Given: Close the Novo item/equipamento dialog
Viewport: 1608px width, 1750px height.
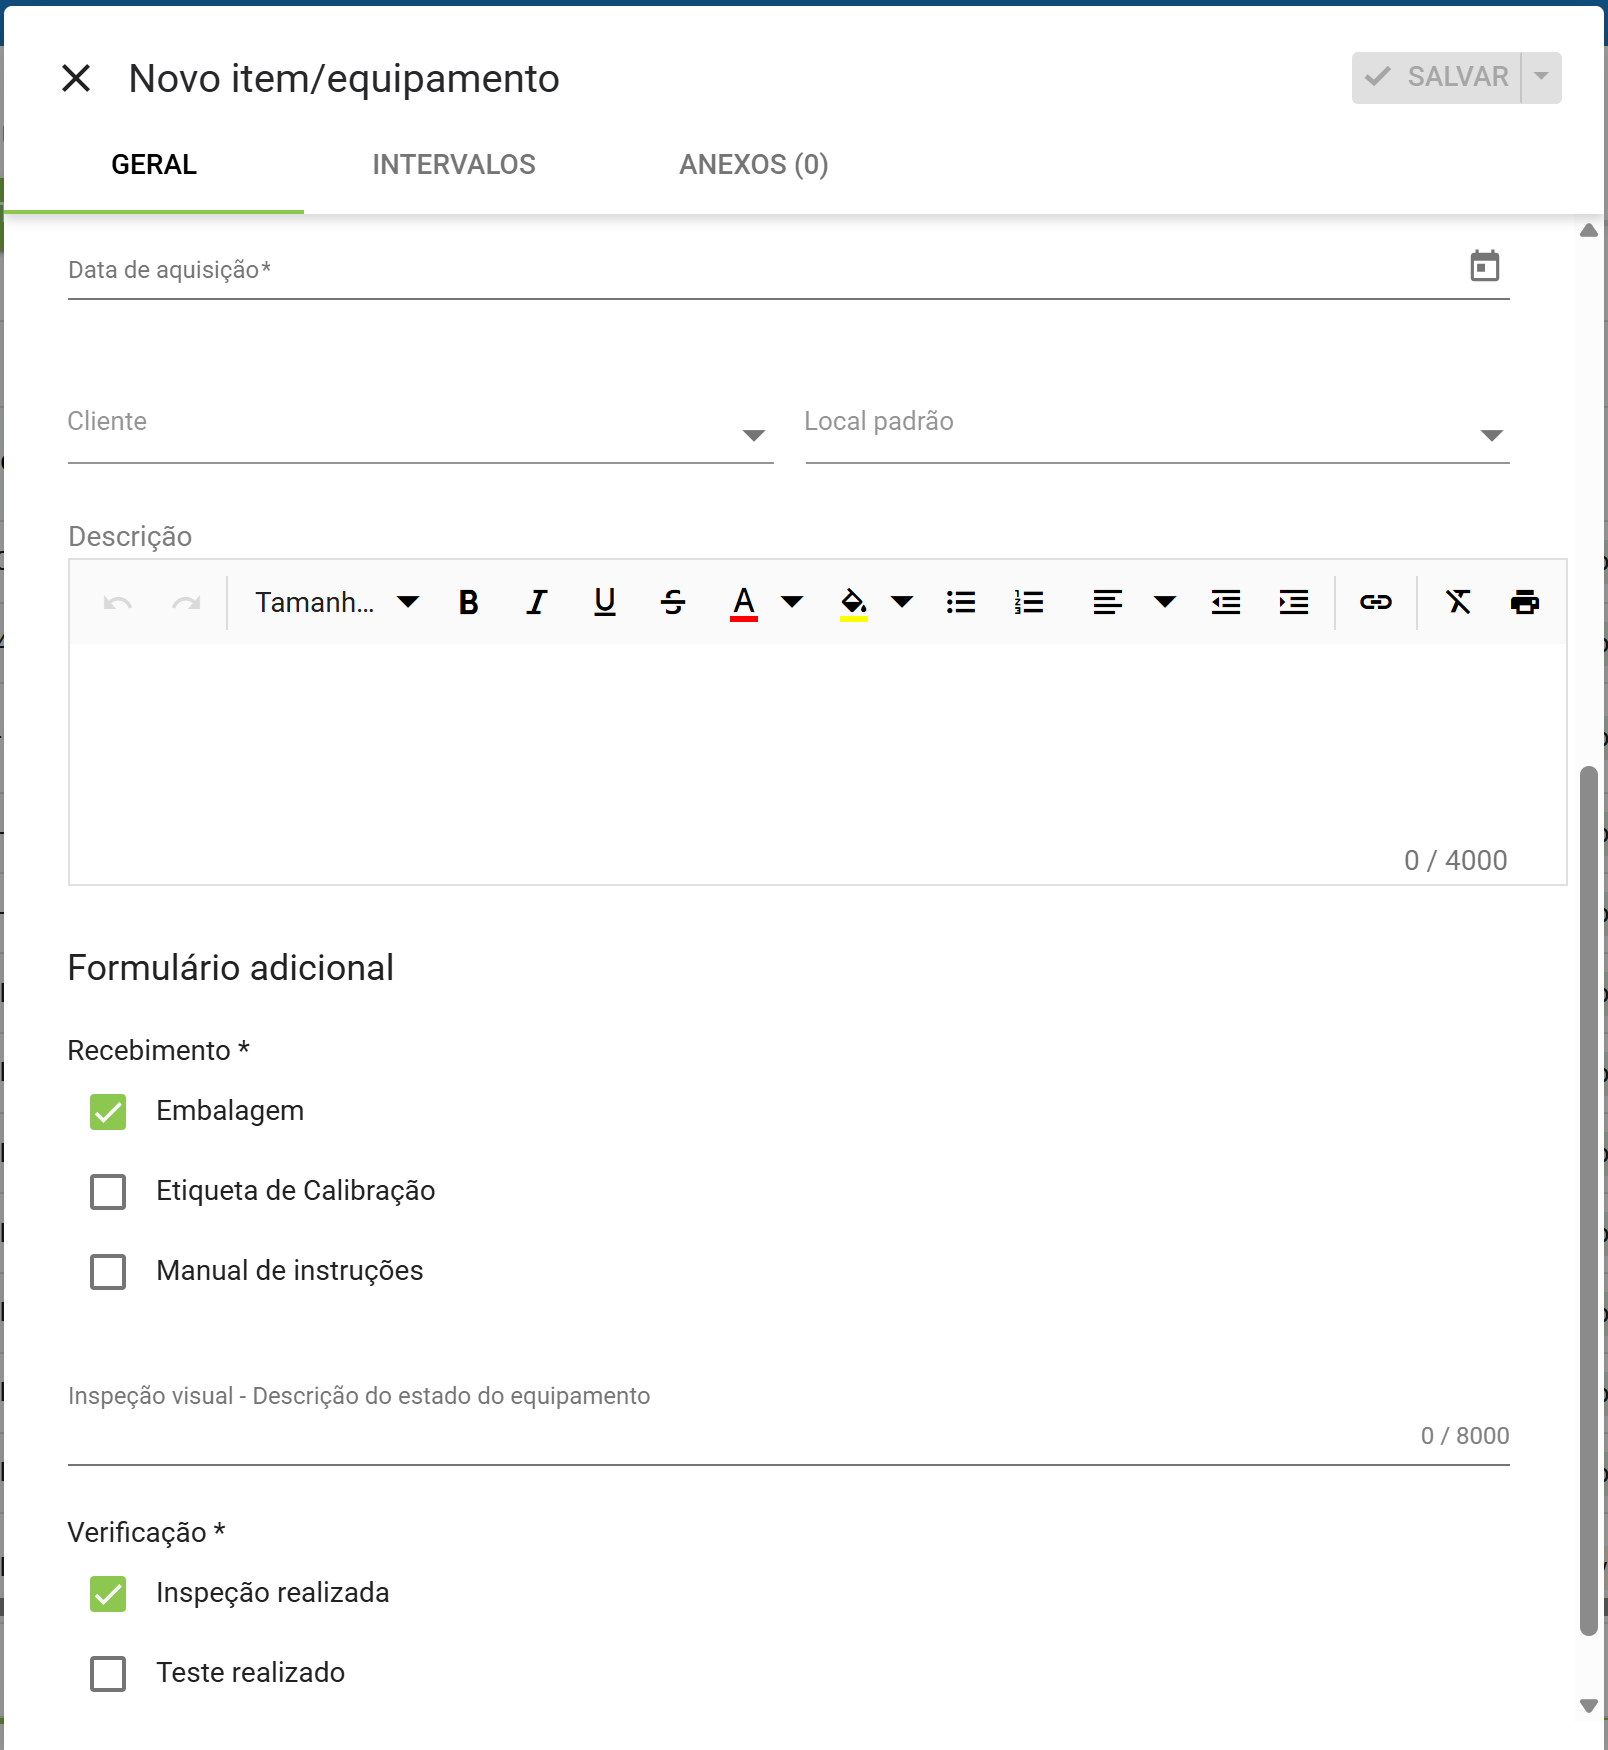Looking at the screenshot, I should 76,78.
